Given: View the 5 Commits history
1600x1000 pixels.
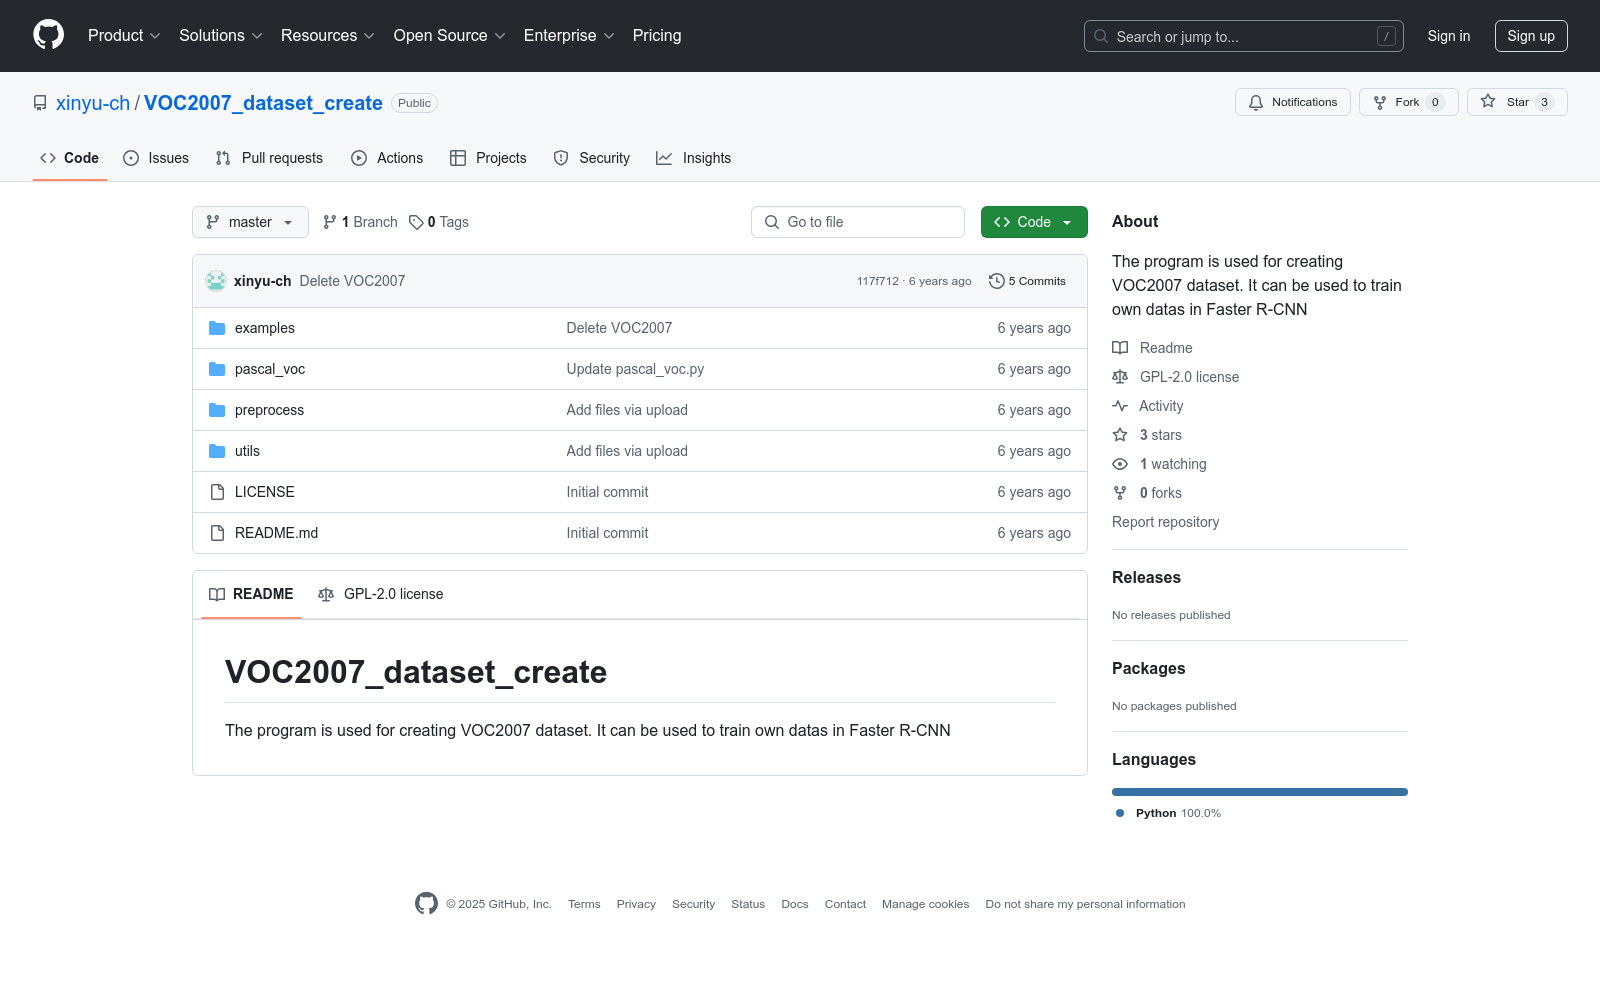Looking at the screenshot, I should coord(1027,281).
